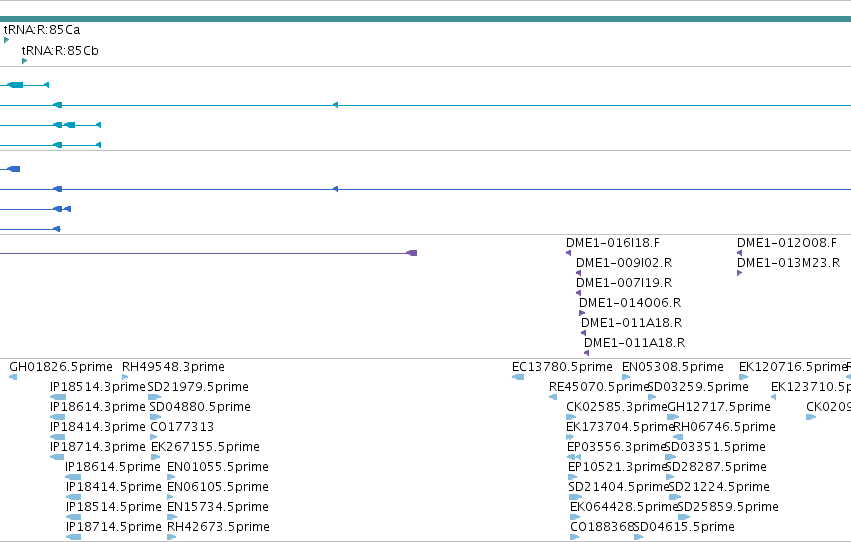Click the EST arrow glyph under GH01826.5prime

click(13, 377)
